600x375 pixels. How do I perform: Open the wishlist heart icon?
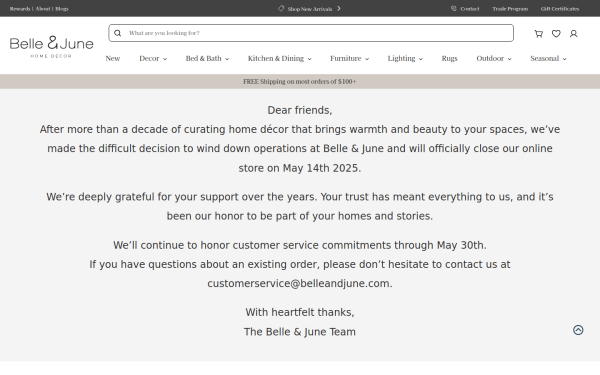[556, 34]
